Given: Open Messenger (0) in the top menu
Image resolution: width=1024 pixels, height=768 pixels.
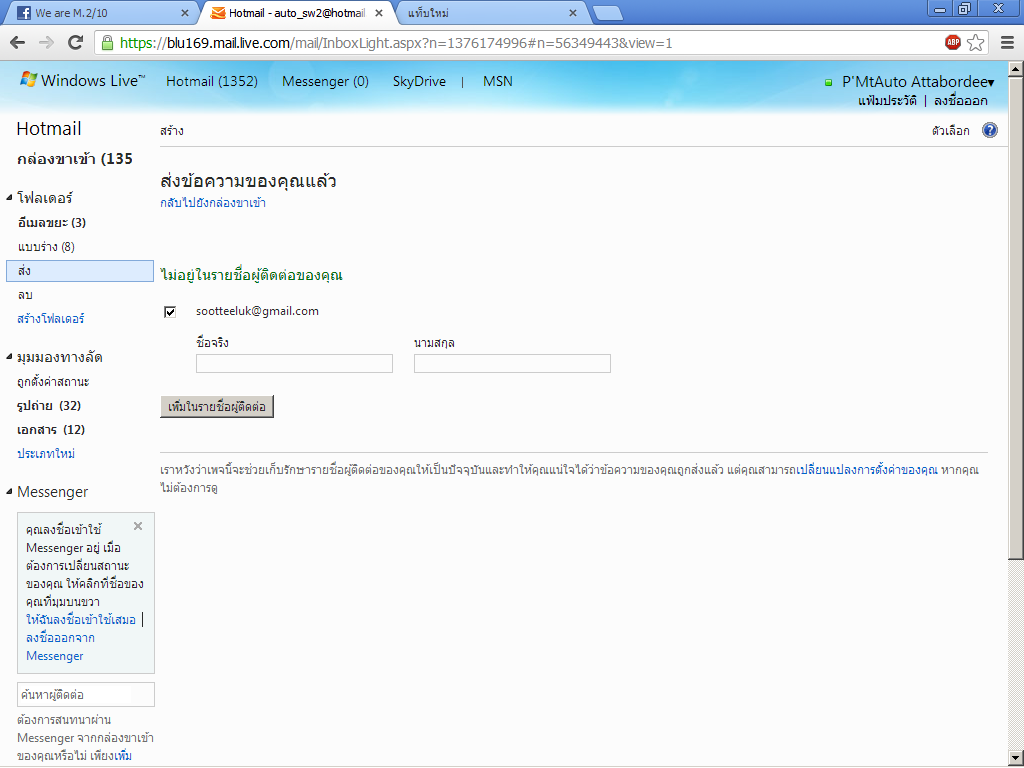Looking at the screenshot, I should click(325, 82).
